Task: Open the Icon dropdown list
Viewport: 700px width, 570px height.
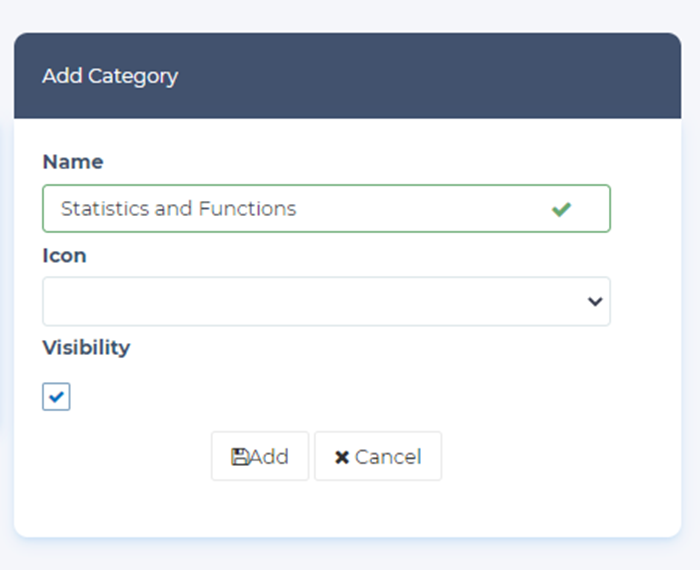Action: (326, 301)
